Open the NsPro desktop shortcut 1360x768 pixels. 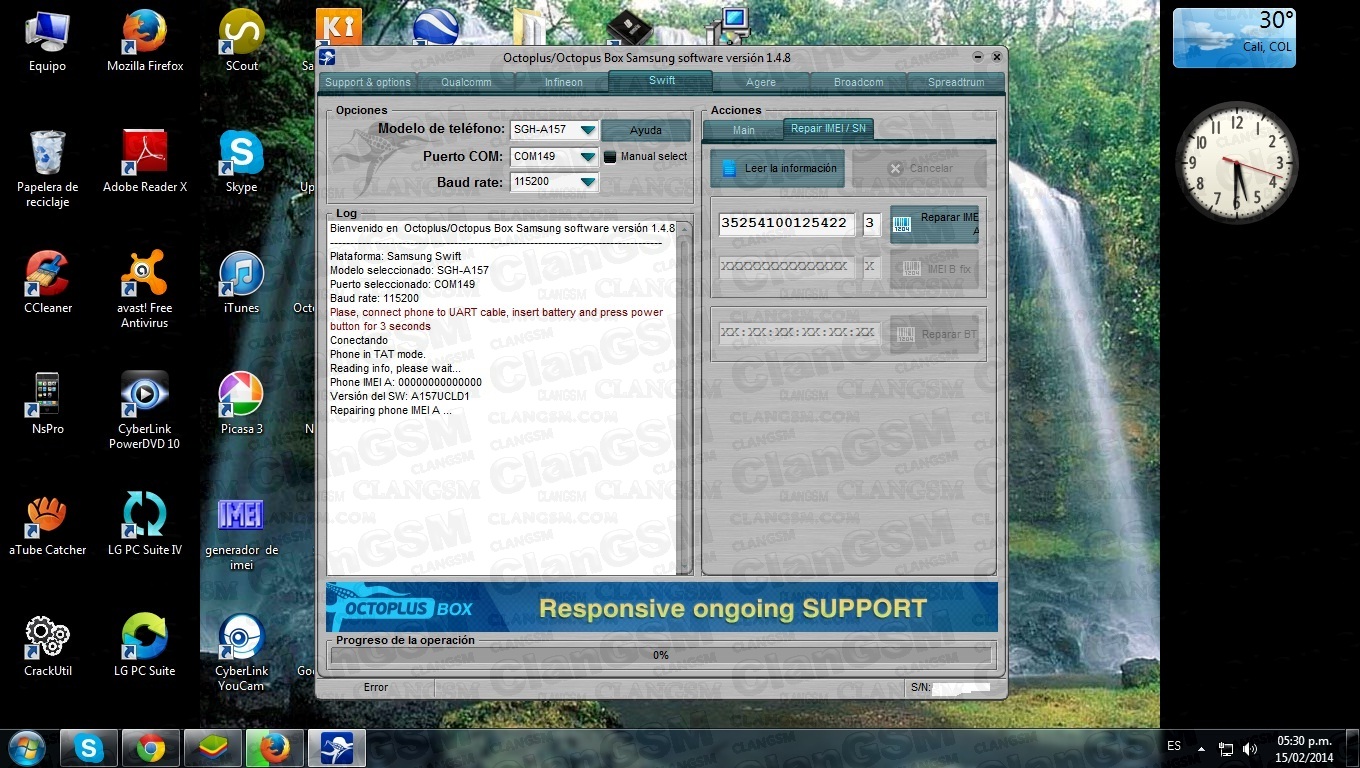coord(47,404)
